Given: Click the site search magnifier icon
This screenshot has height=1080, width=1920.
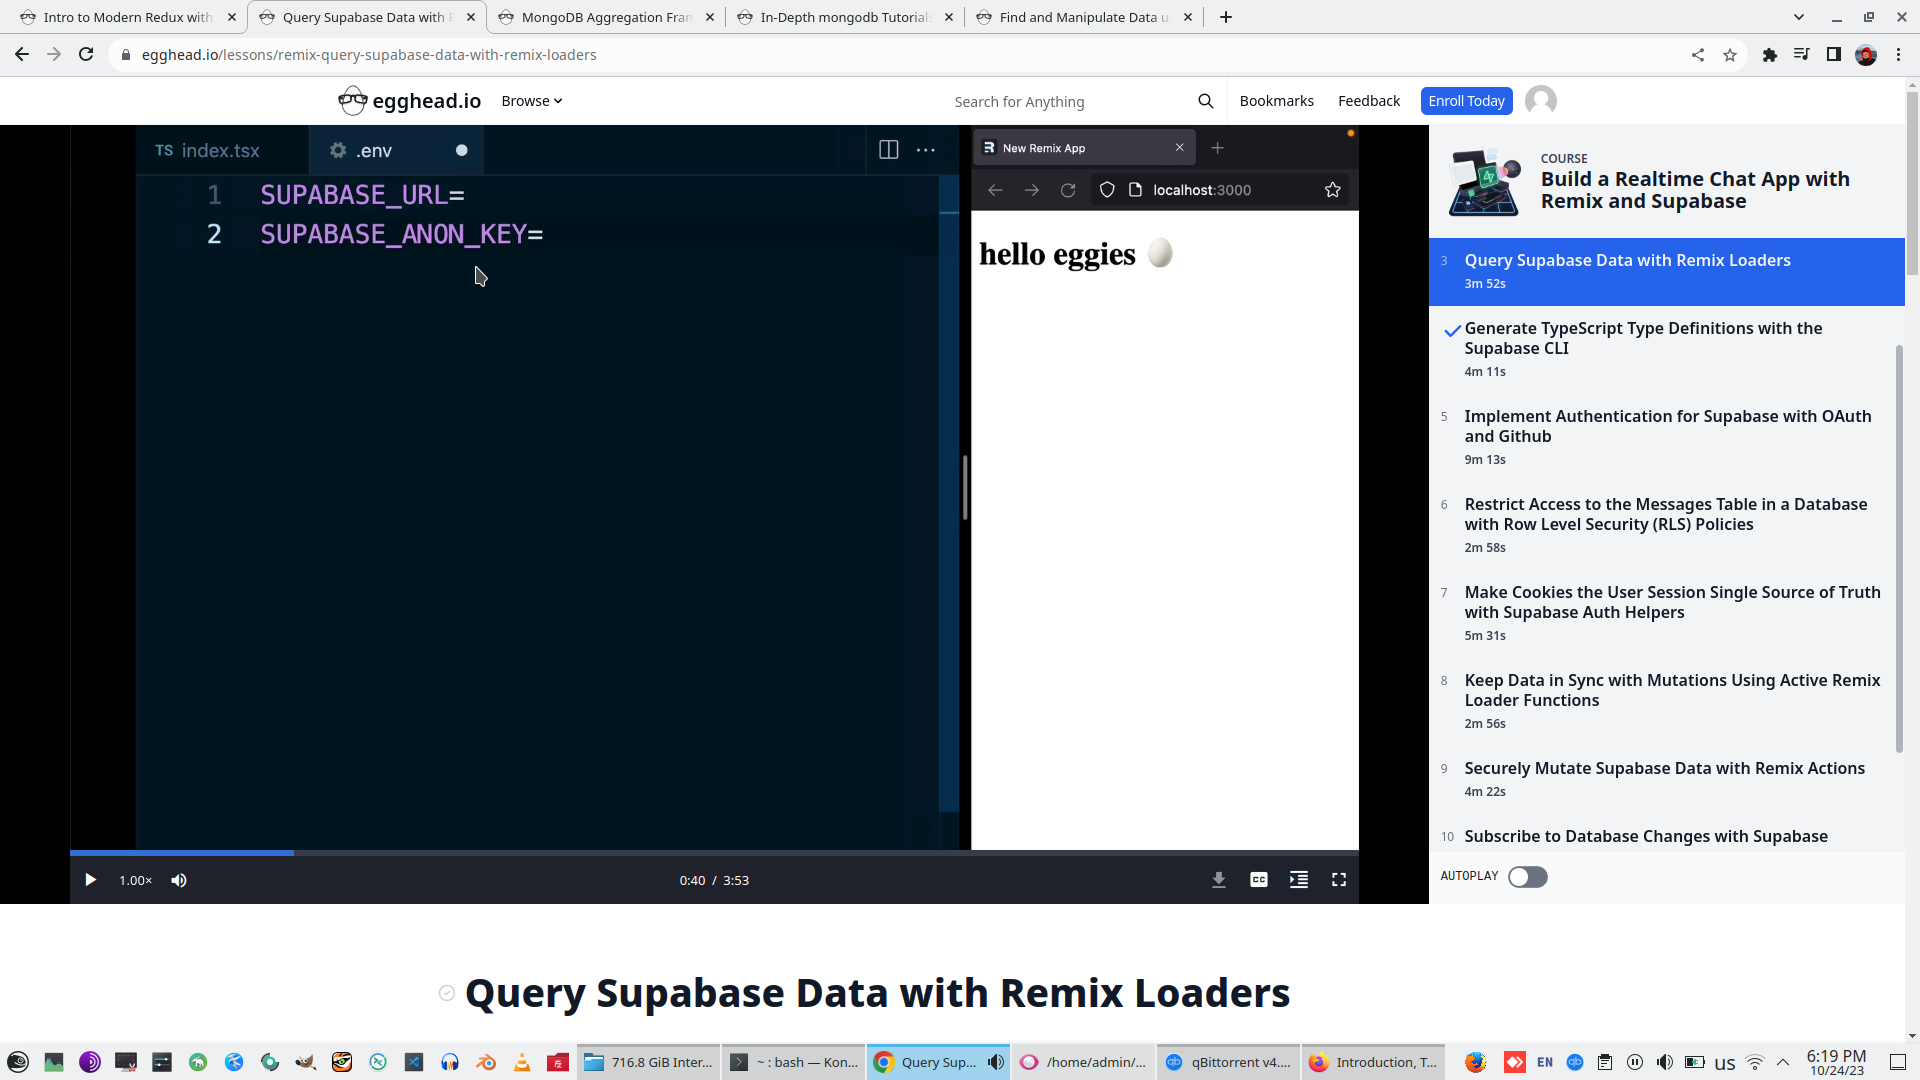Looking at the screenshot, I should [x=1205, y=101].
